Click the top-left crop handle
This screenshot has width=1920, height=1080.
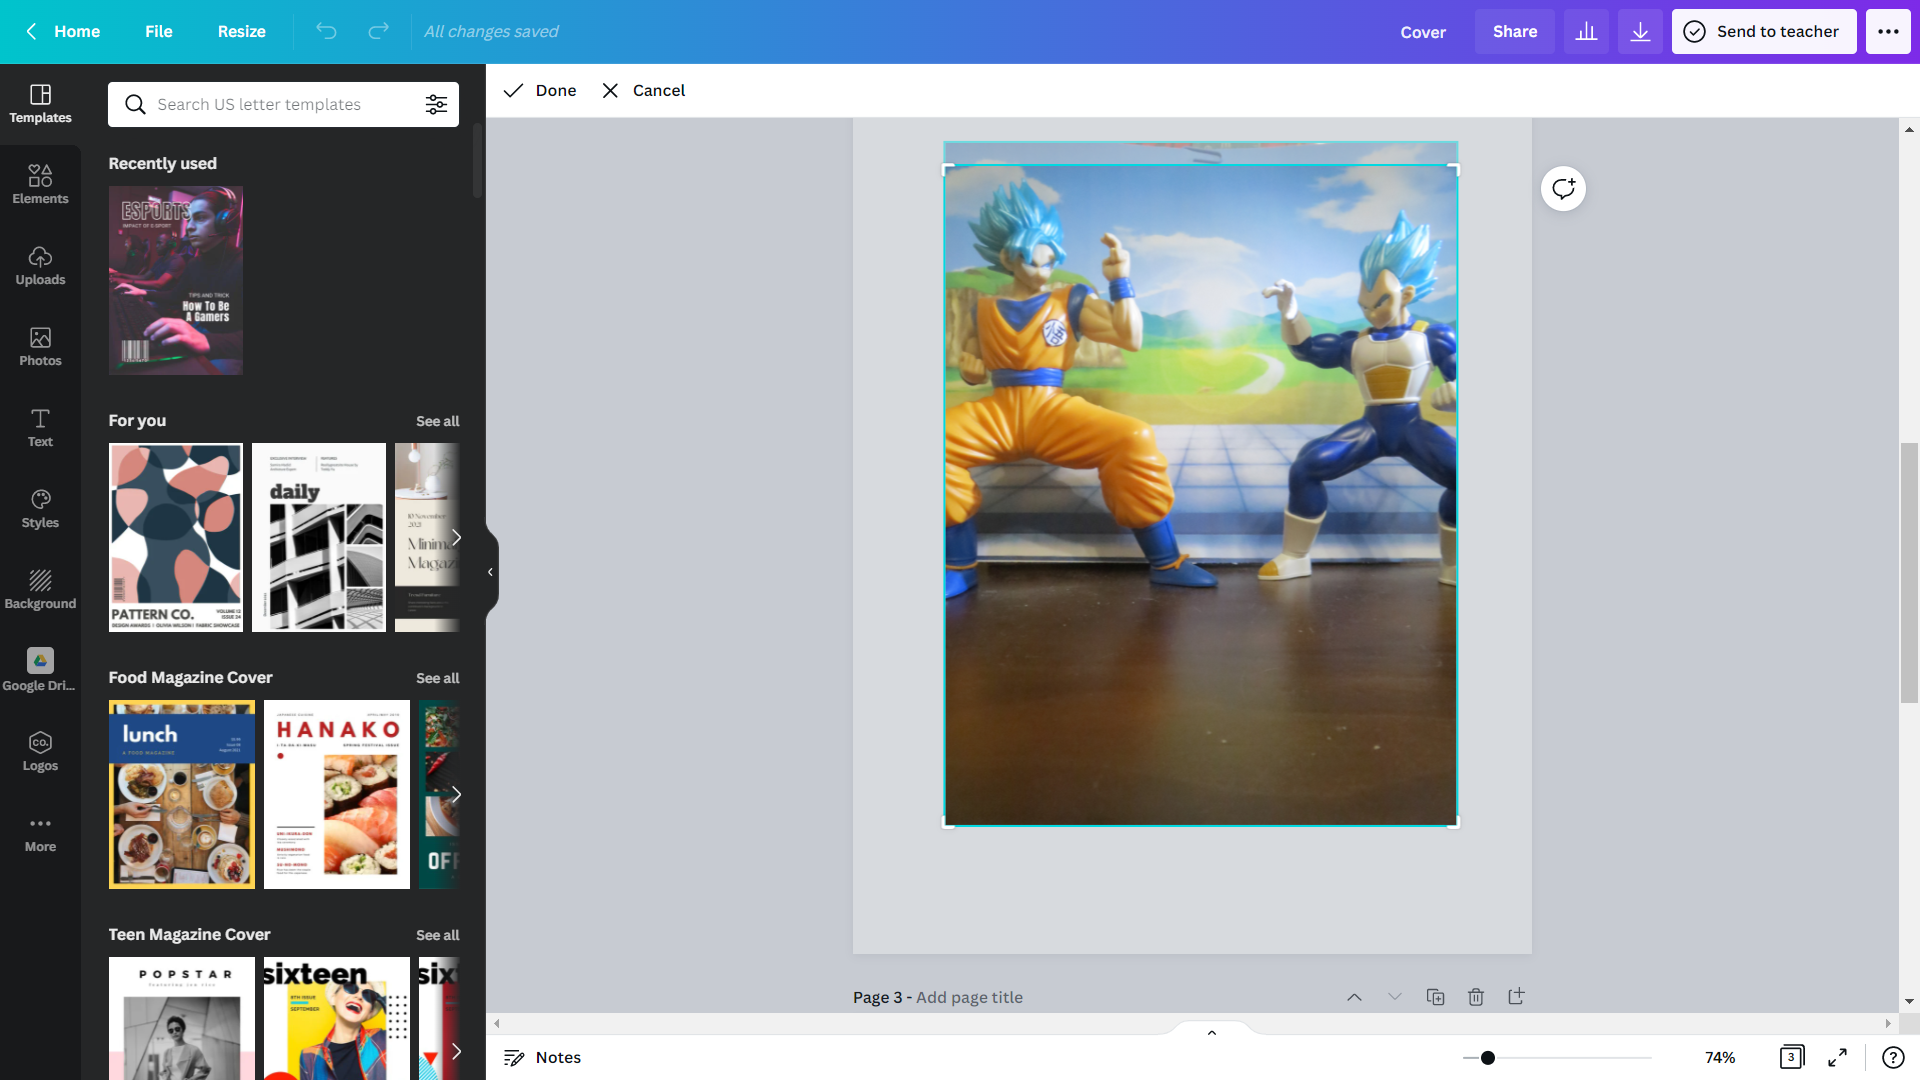(948, 169)
